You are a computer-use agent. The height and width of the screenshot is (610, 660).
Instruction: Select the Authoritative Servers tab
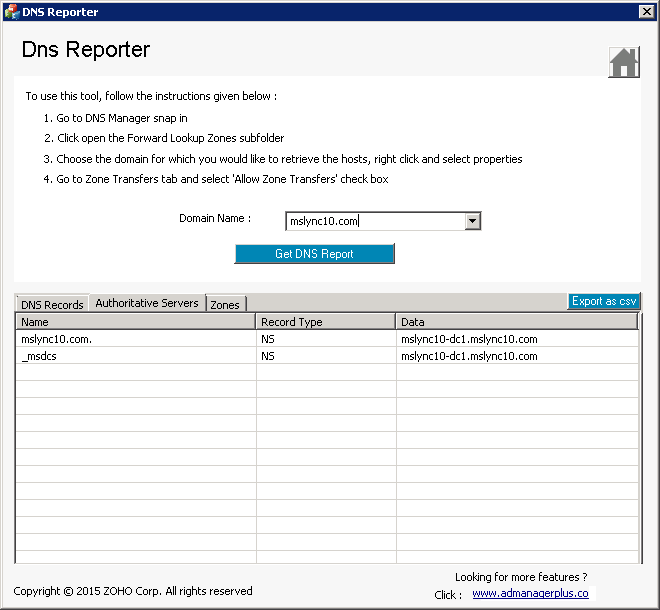click(x=147, y=303)
